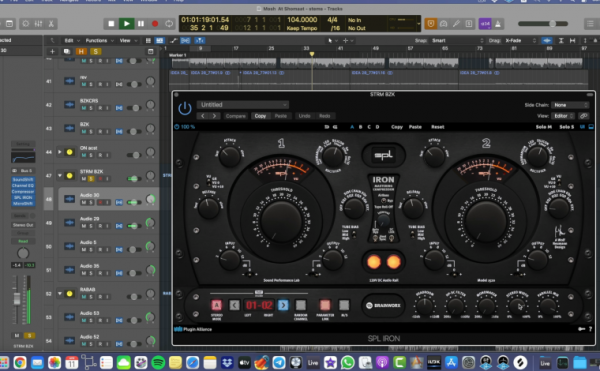This screenshot has width=600, height=371.
Task: Go to previous plugin preset
Action: 203,116
